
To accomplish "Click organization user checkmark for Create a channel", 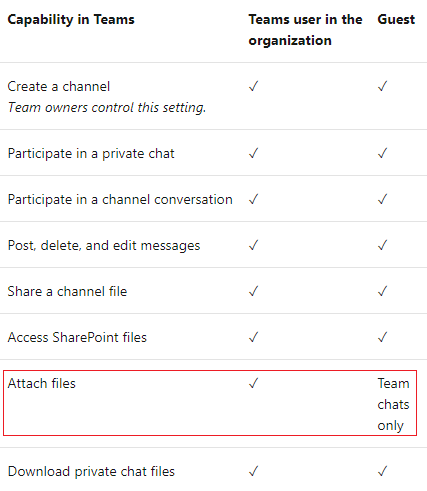I will [x=253, y=86].
